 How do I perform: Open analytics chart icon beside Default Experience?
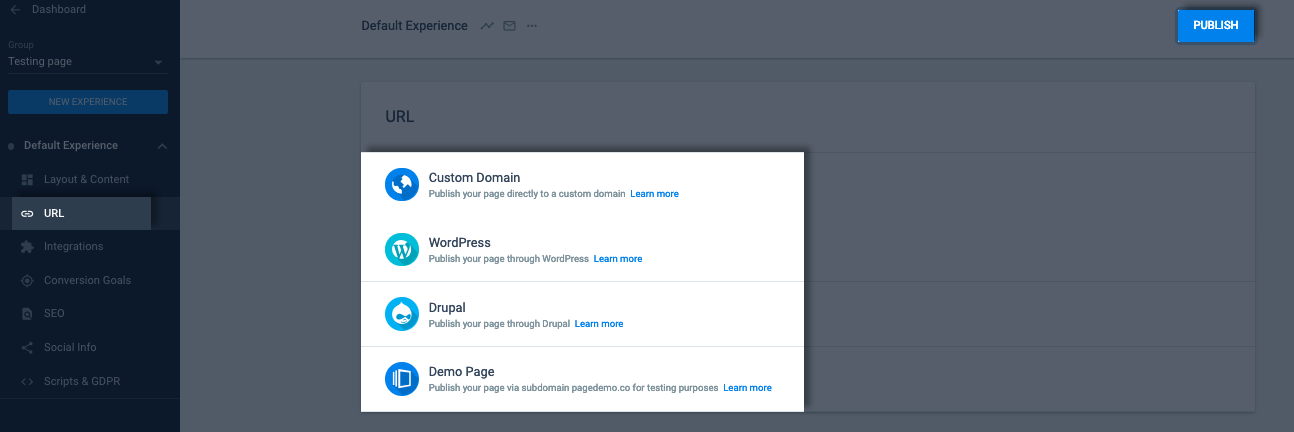click(x=487, y=26)
